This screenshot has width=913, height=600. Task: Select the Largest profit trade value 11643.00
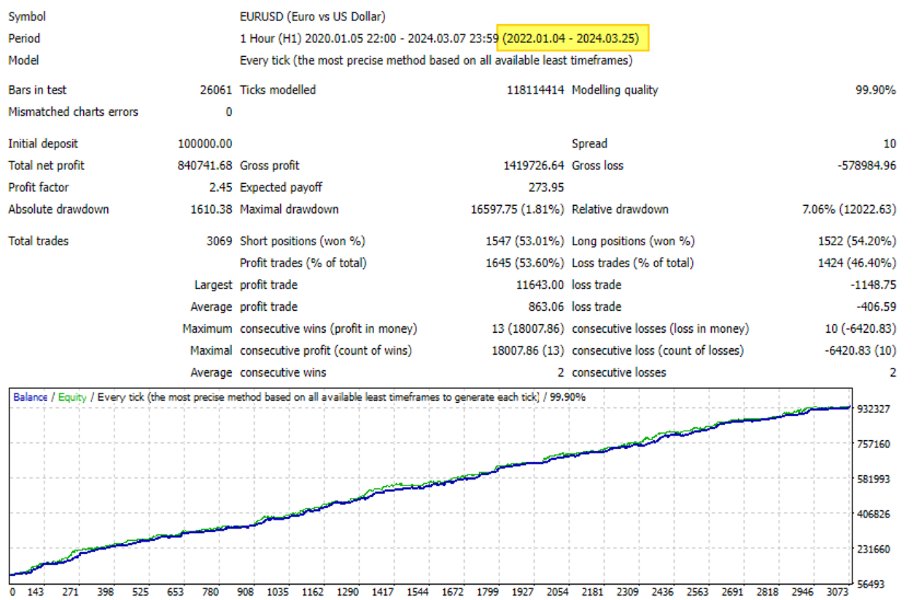[x=536, y=285]
